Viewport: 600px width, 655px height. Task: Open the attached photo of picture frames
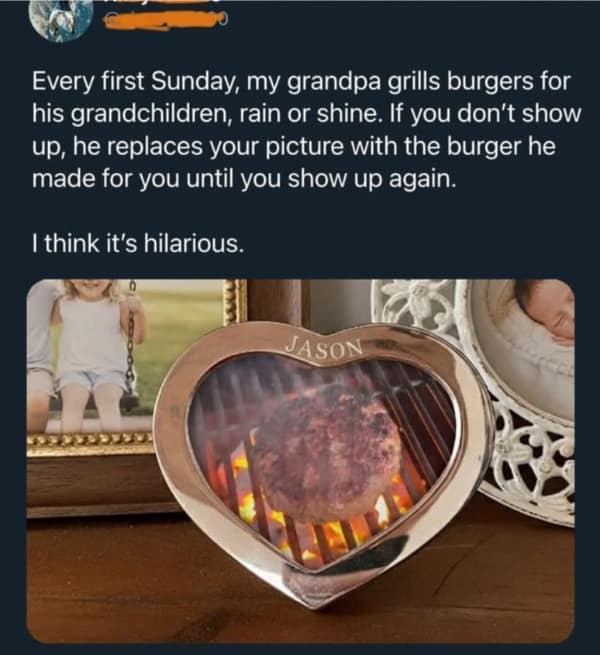(300, 461)
